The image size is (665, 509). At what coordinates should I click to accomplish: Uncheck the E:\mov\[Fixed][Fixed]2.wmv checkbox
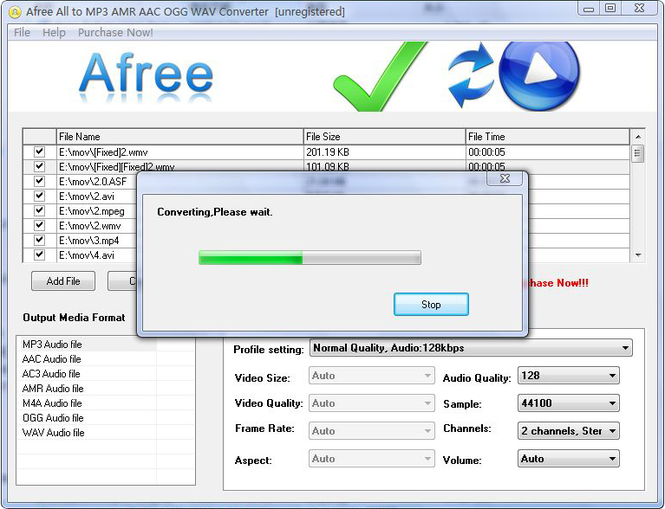pyautogui.click(x=39, y=166)
